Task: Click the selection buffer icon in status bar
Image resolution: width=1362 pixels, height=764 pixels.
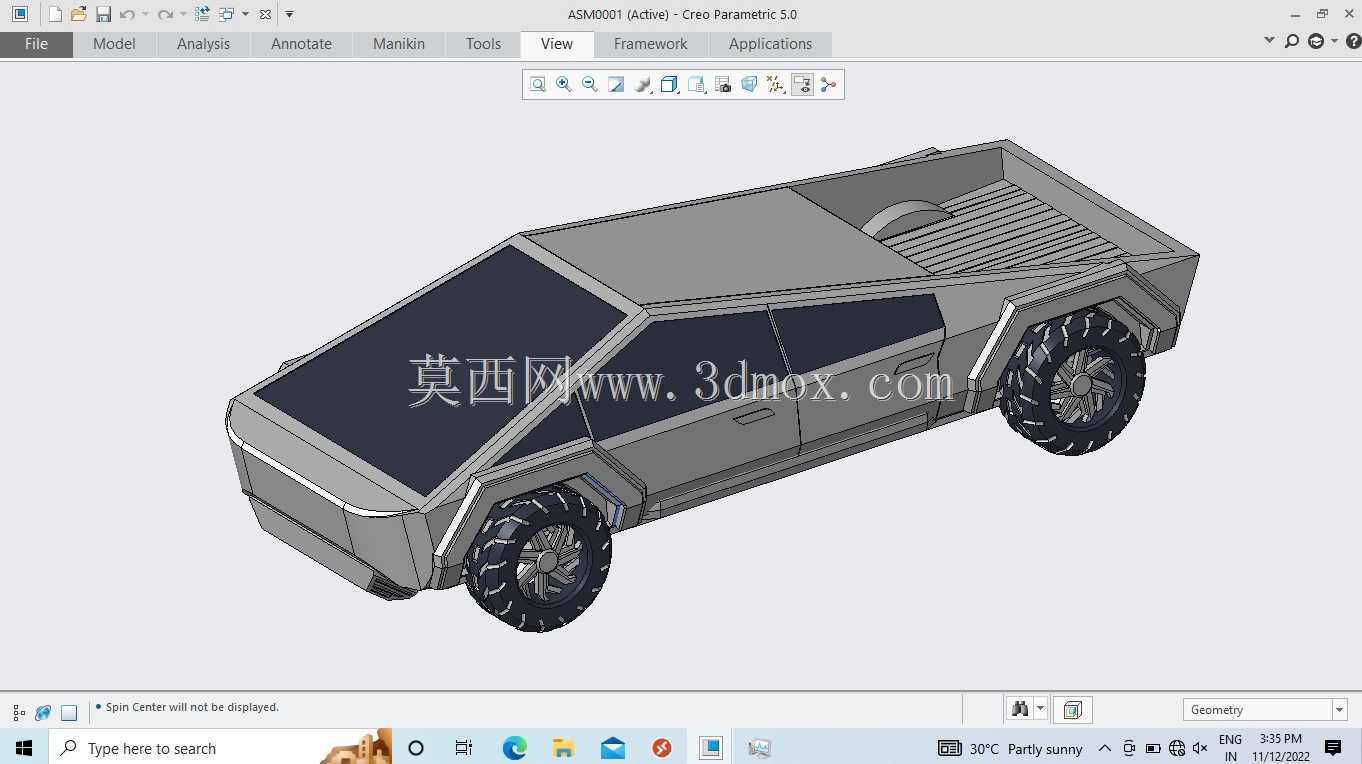Action: pos(1072,710)
